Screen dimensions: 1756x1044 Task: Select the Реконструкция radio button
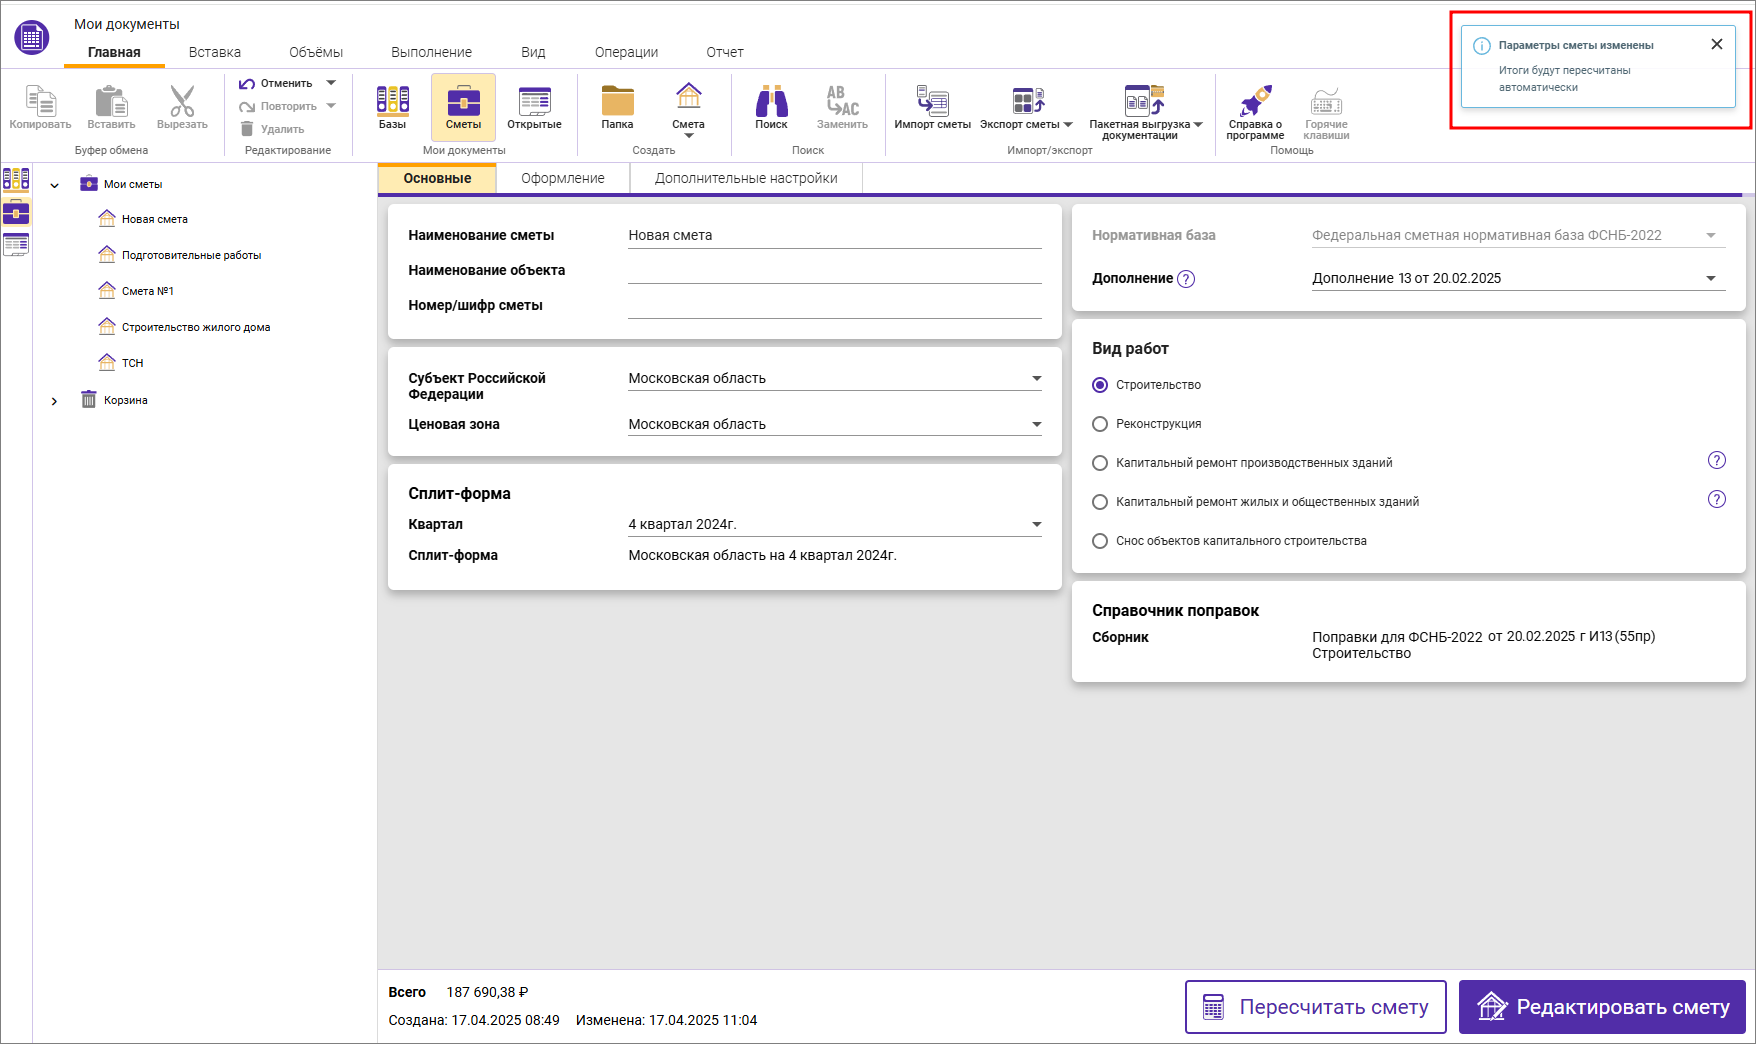pos(1100,424)
